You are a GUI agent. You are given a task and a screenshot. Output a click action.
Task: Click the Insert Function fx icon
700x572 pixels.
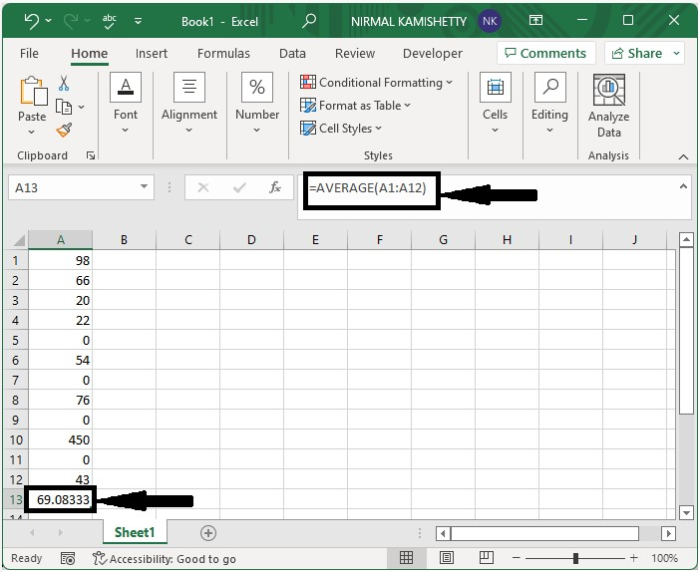point(274,187)
